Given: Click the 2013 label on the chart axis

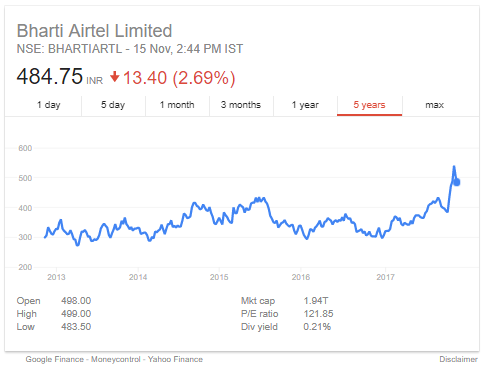Looking at the screenshot, I should (56, 277).
